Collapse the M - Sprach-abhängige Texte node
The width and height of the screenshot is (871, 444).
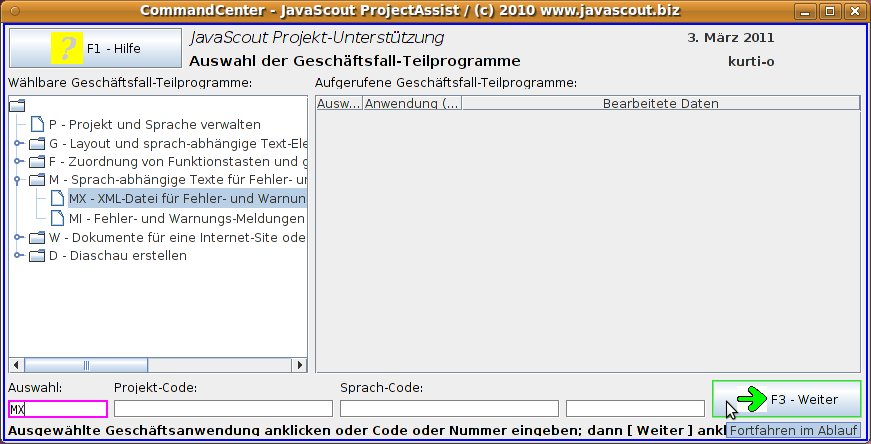pyautogui.click(x=17, y=181)
